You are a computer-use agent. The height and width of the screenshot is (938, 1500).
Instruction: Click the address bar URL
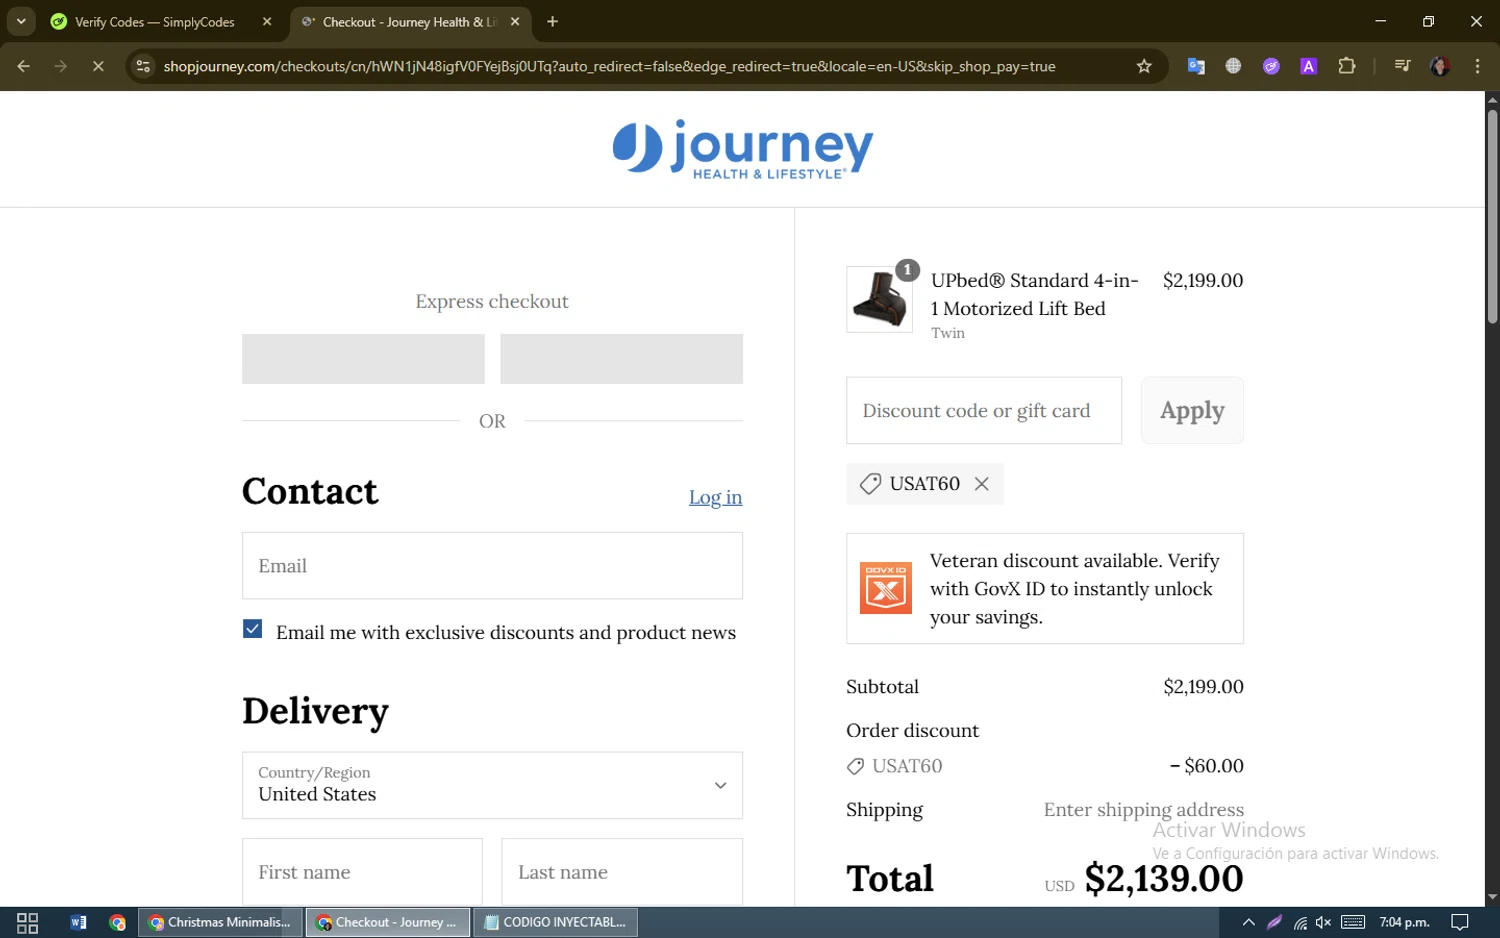pyautogui.click(x=609, y=66)
